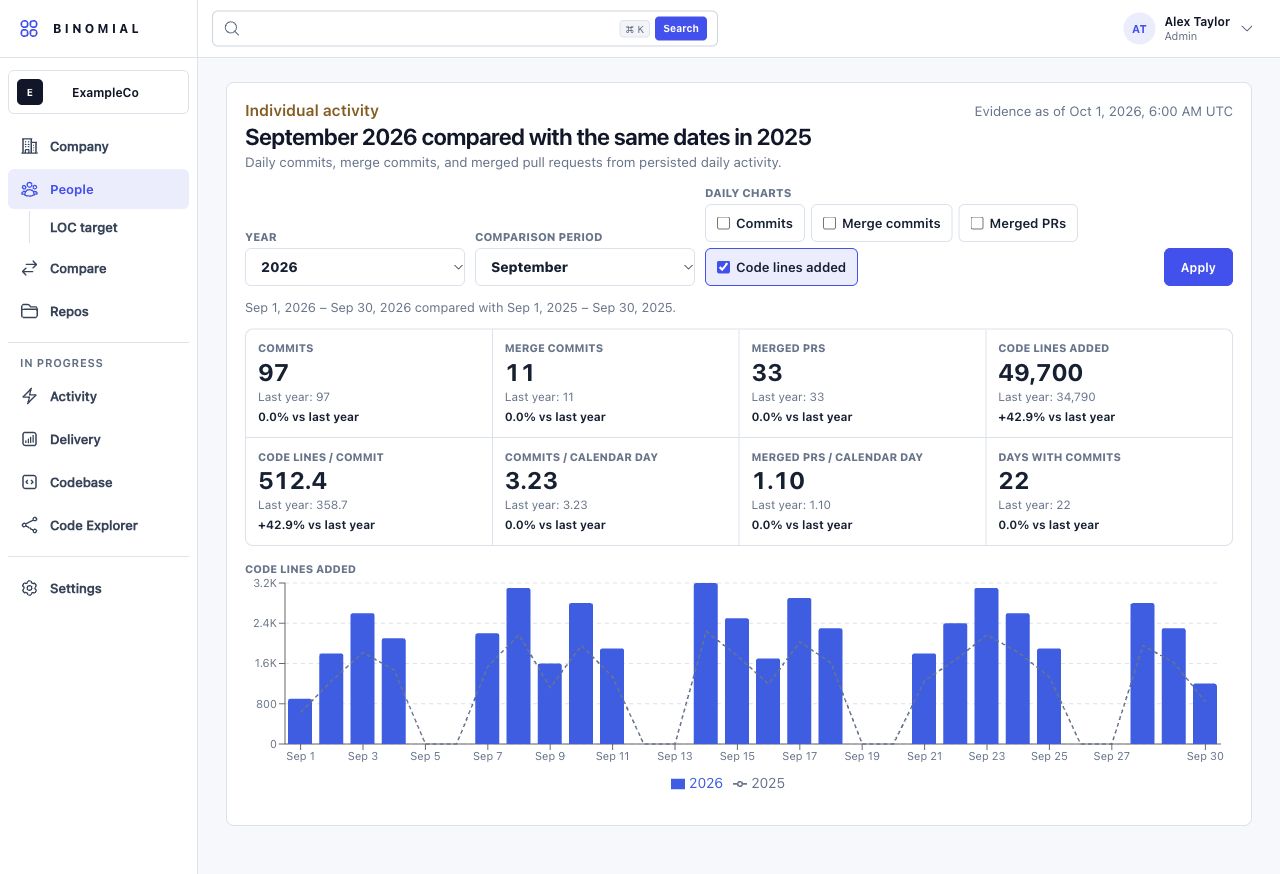
Task: Click the Days With Commits value 22
Action: (1014, 481)
